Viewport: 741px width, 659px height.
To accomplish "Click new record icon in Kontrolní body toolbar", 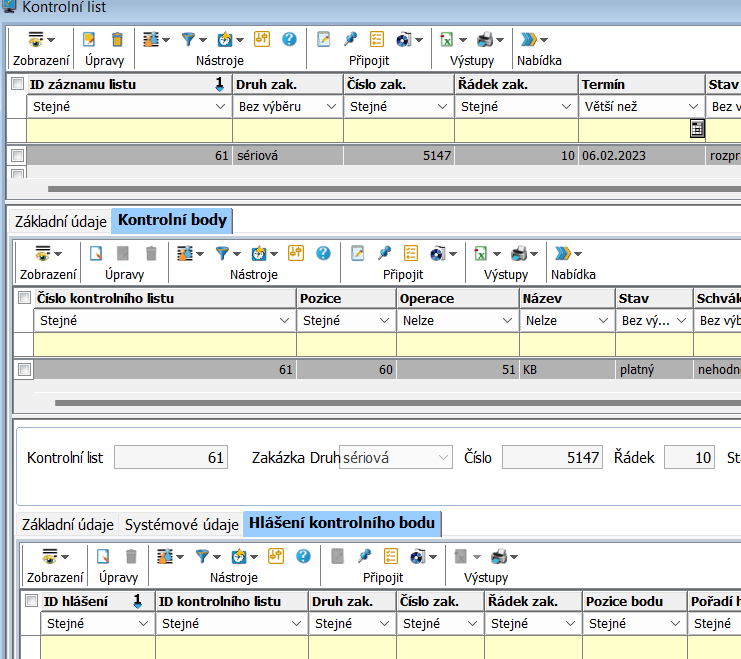I will point(98,253).
